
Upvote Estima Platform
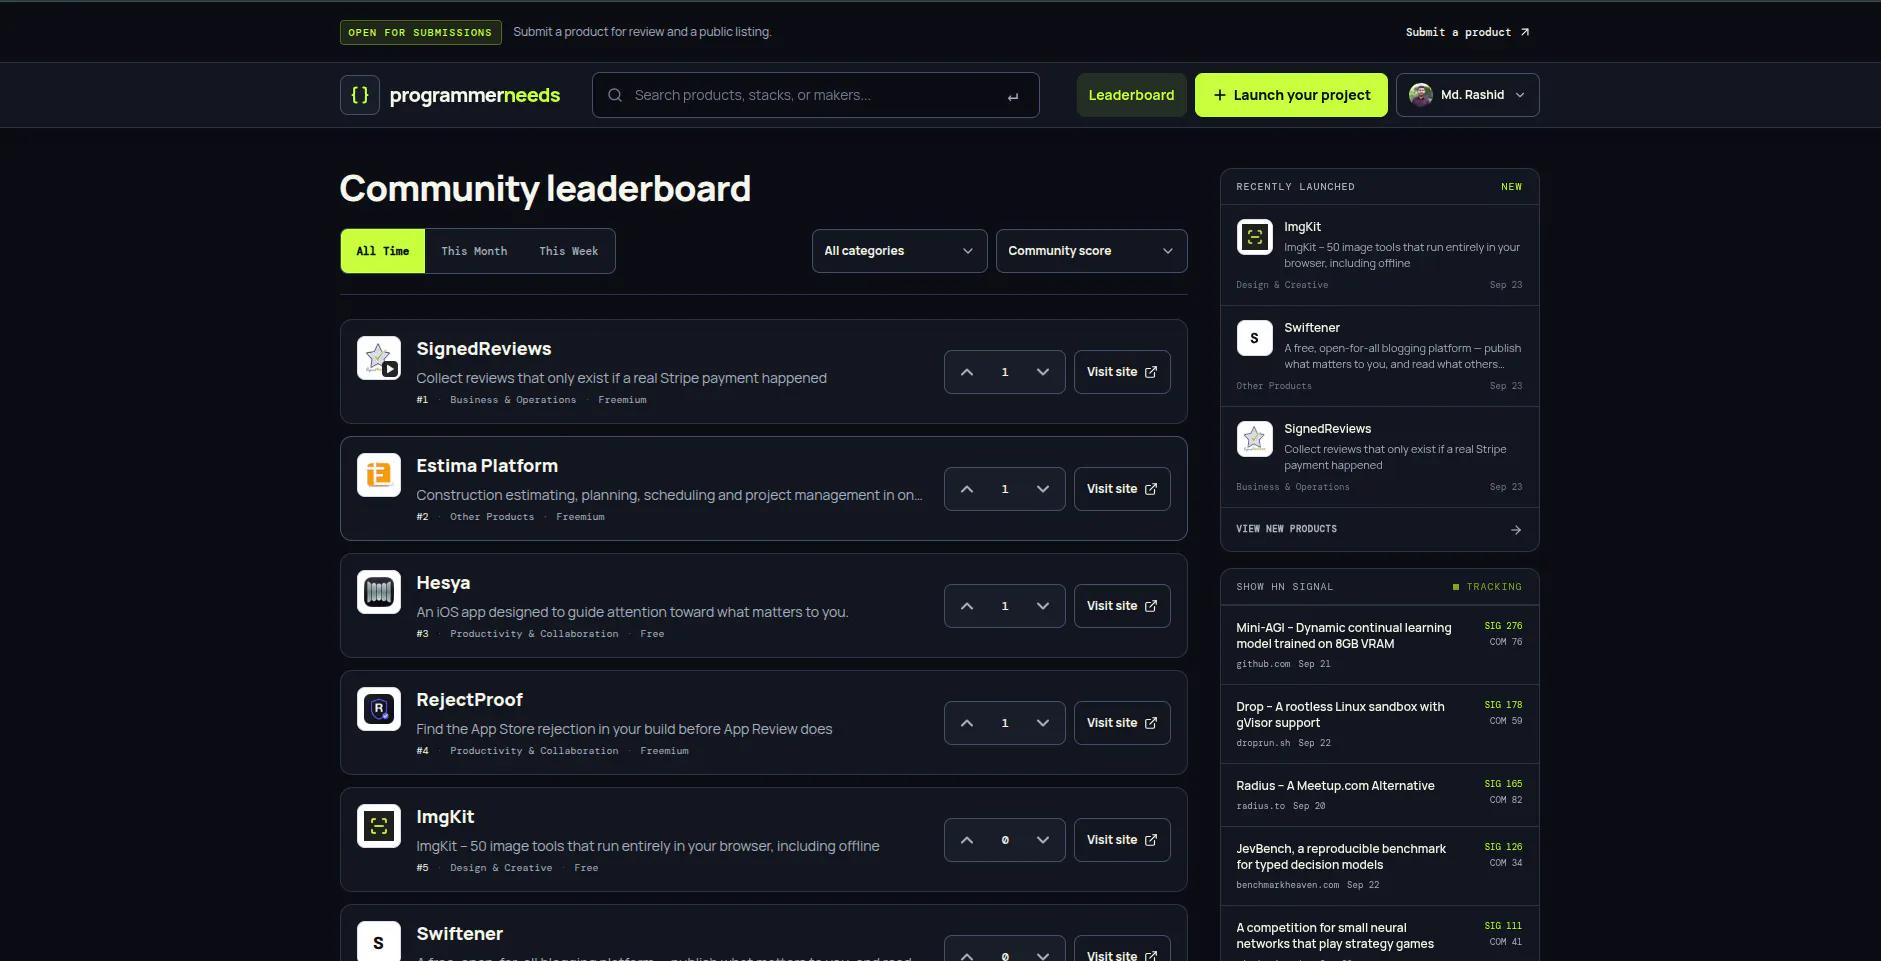[967, 489]
